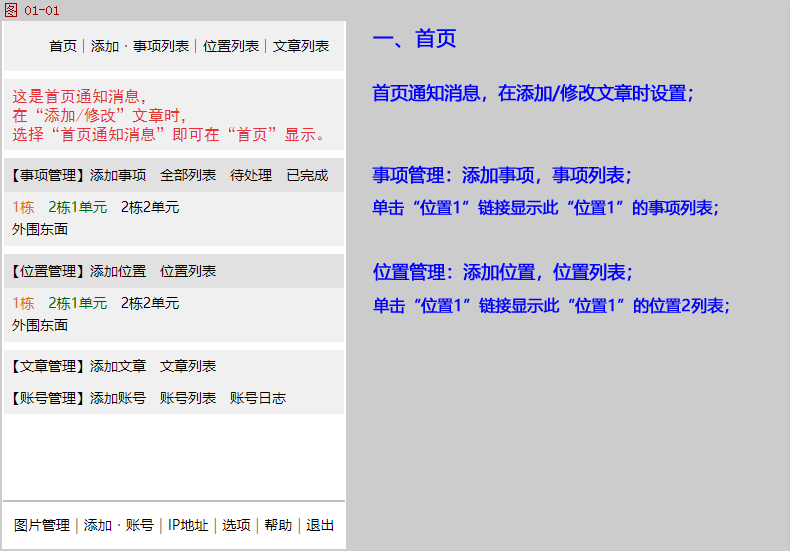
Task: Select 2栋1单元 under the 位置管理 section
Action: (x=77, y=303)
